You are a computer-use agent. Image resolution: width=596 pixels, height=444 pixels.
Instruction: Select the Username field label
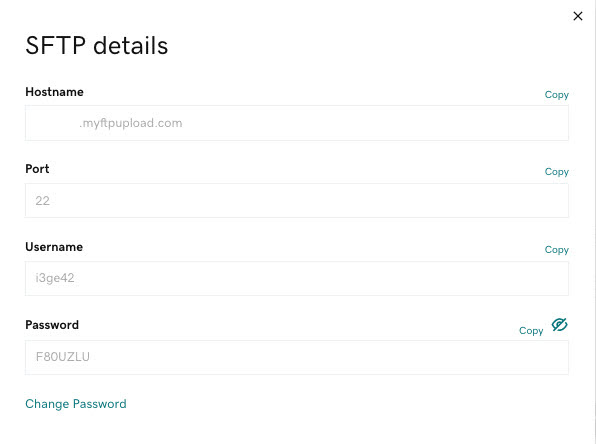pyautogui.click(x=54, y=247)
